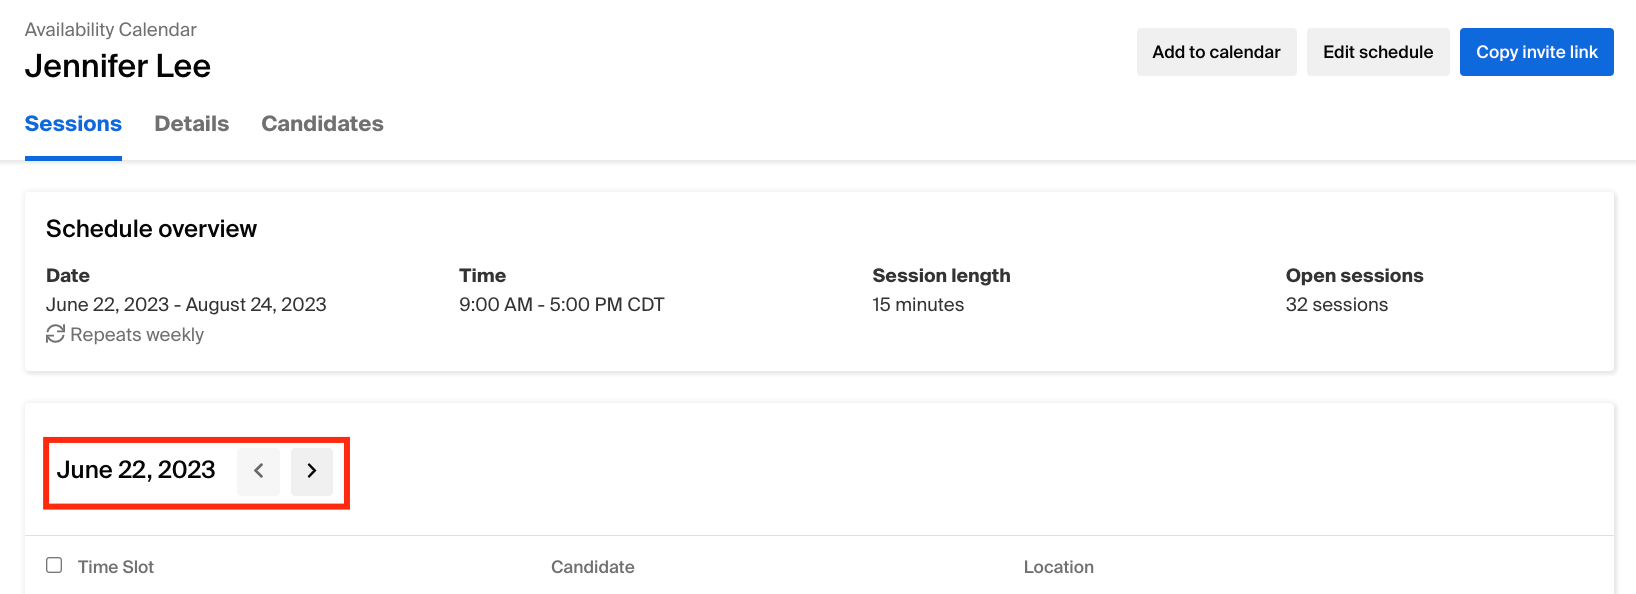Viewport: 1636px width, 594px height.
Task: Click the 15 minutes session length value
Action: [x=918, y=305]
